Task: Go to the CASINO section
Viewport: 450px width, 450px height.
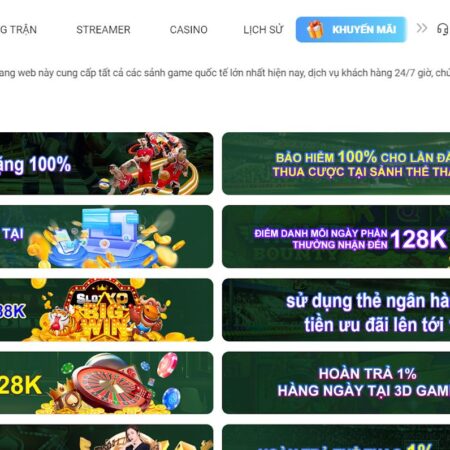Action: point(189,30)
